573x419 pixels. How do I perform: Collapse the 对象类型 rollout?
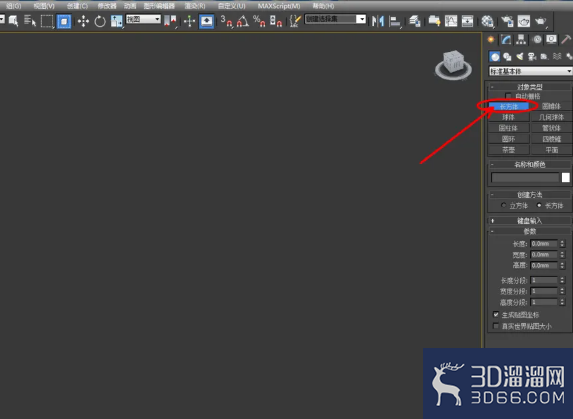530,87
